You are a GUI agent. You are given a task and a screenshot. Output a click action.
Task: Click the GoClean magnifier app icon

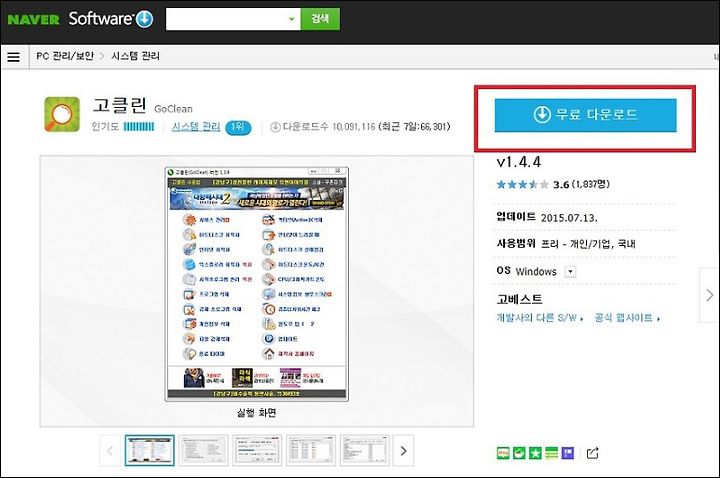click(62, 114)
